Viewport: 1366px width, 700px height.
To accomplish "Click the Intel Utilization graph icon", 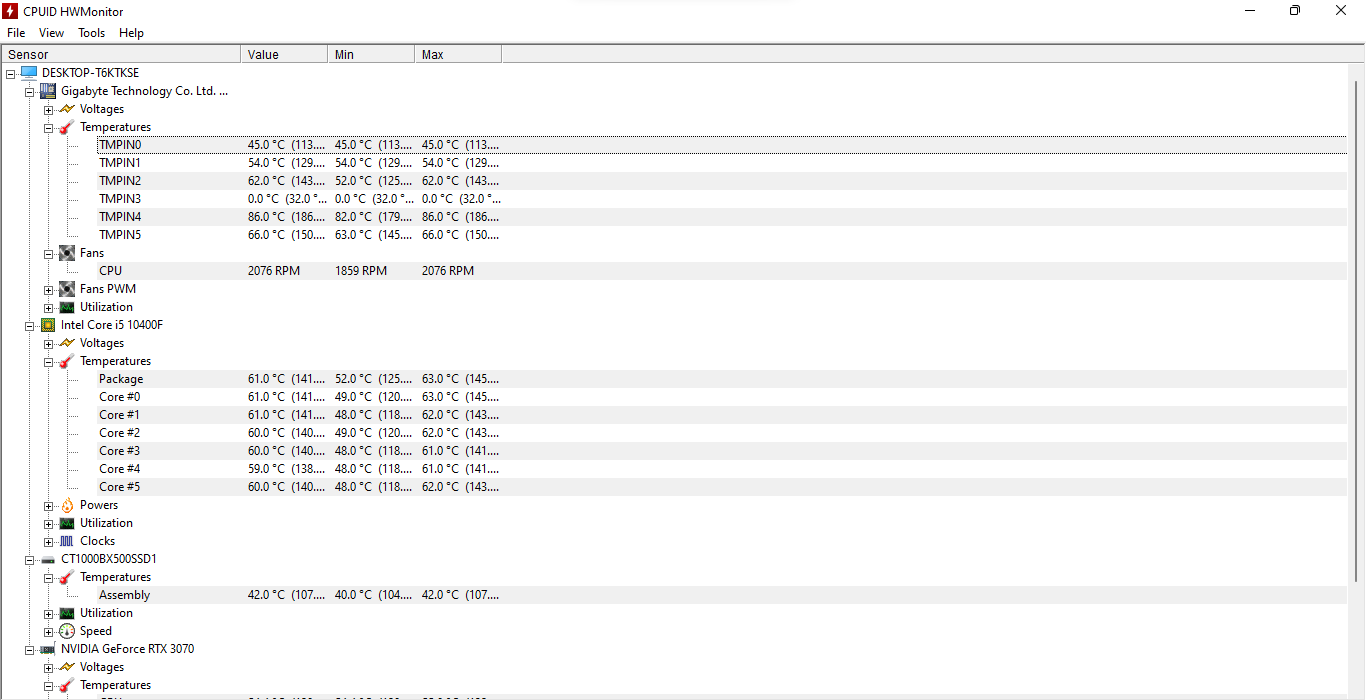I will tap(67, 523).
